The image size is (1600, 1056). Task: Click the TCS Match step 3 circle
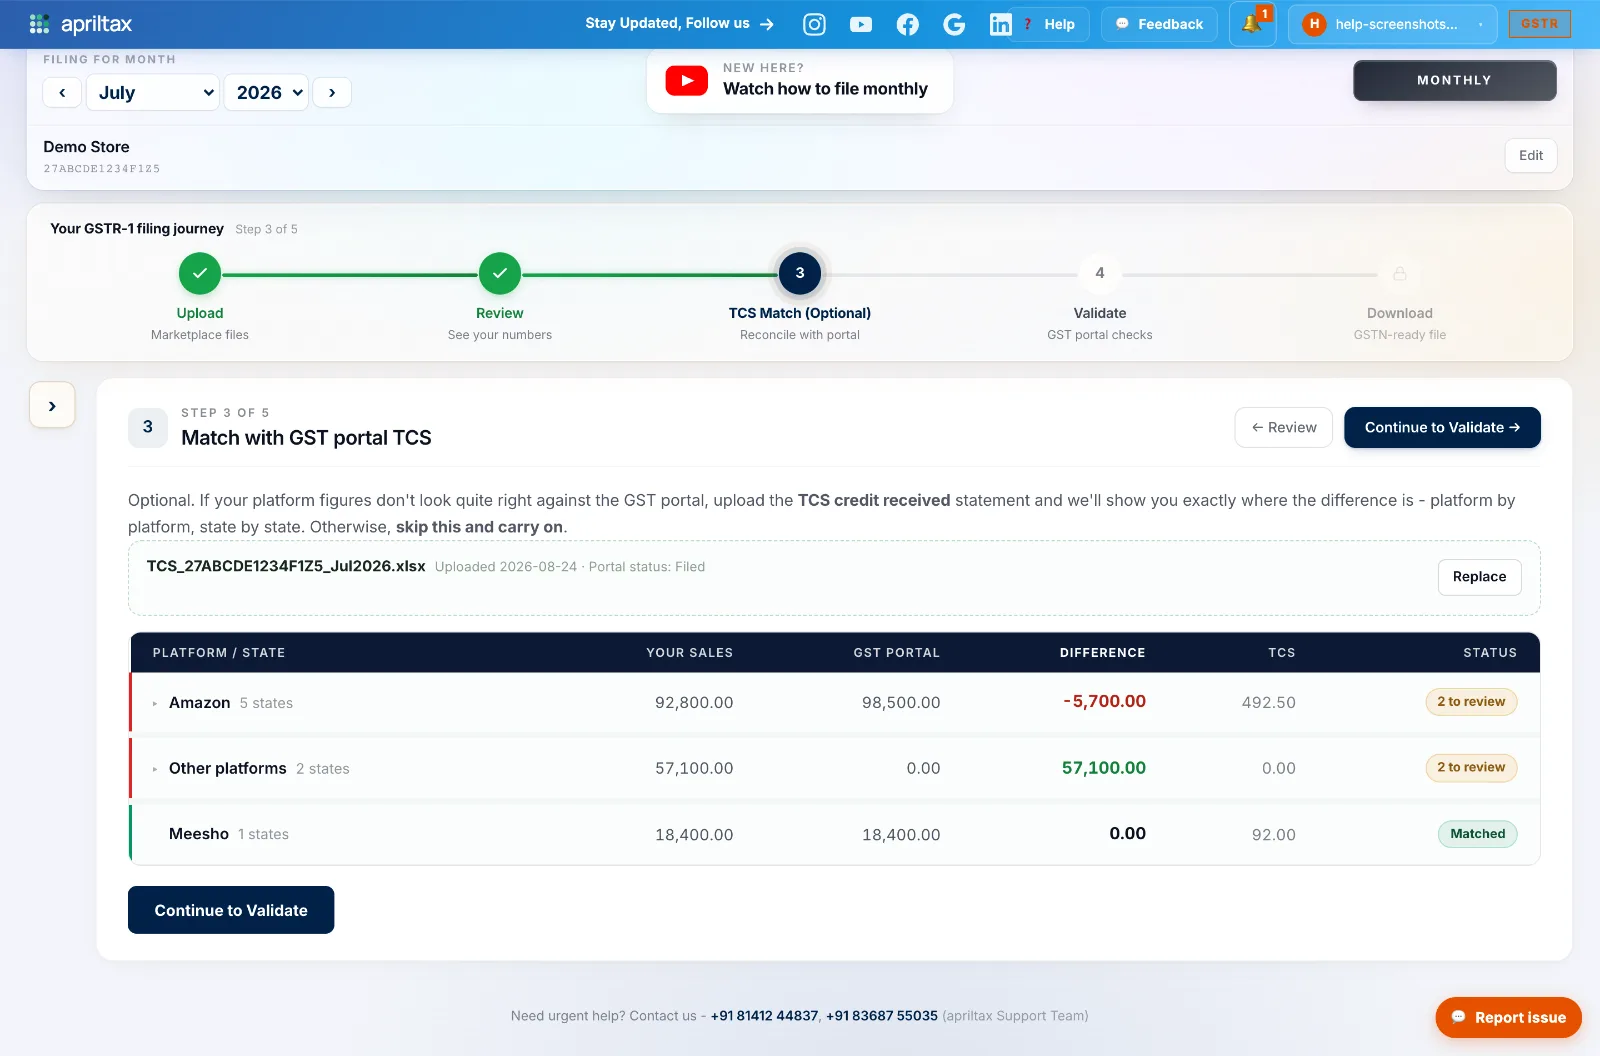[800, 273]
